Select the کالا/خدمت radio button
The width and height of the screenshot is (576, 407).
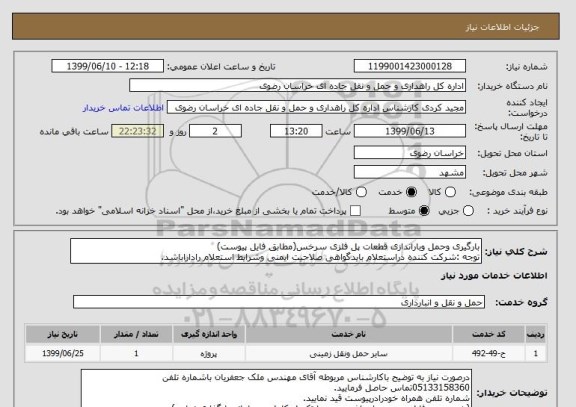[x=361, y=192]
